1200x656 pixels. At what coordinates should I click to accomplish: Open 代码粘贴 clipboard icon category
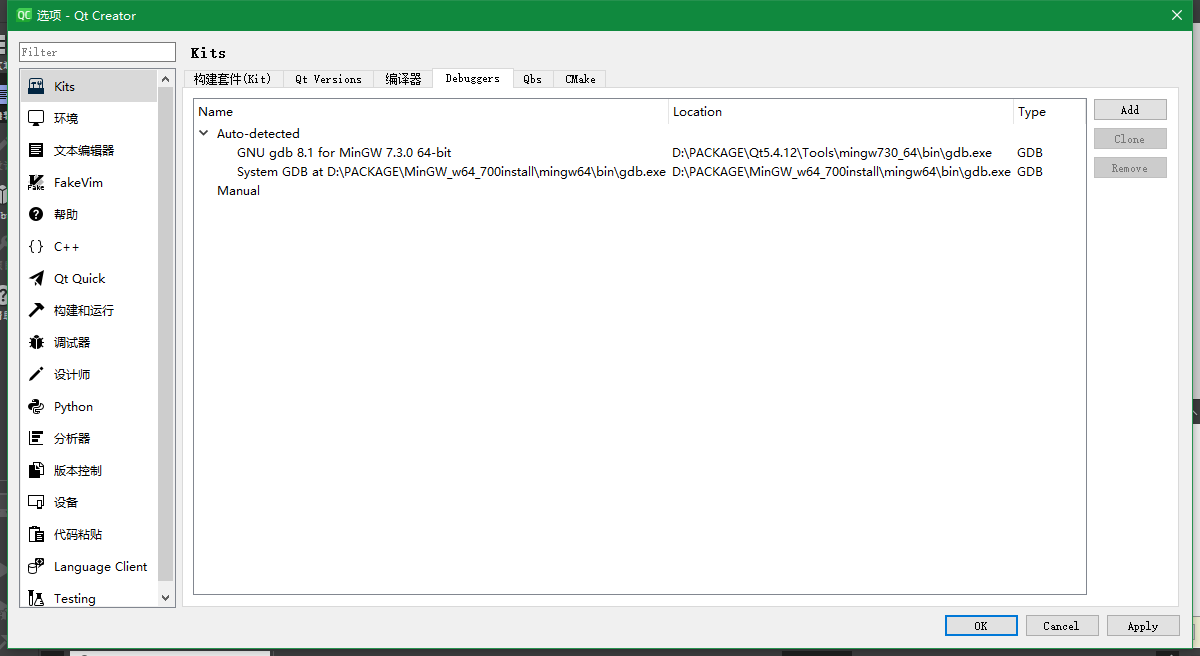pyautogui.click(x=36, y=534)
